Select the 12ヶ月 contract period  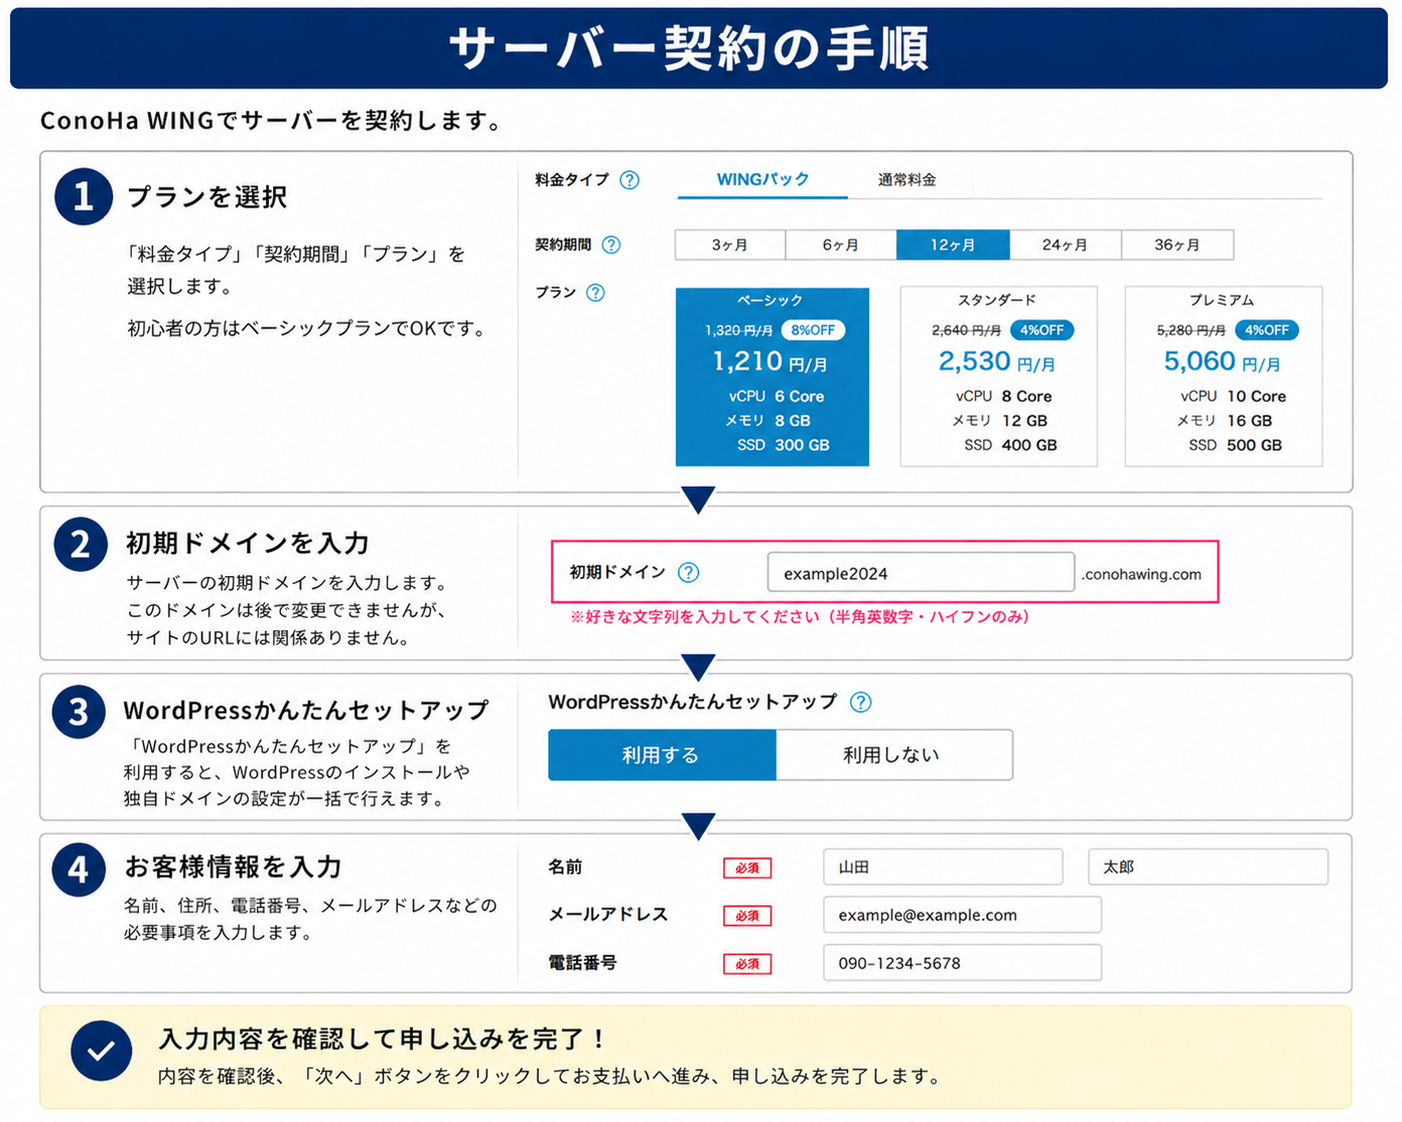[x=953, y=245]
